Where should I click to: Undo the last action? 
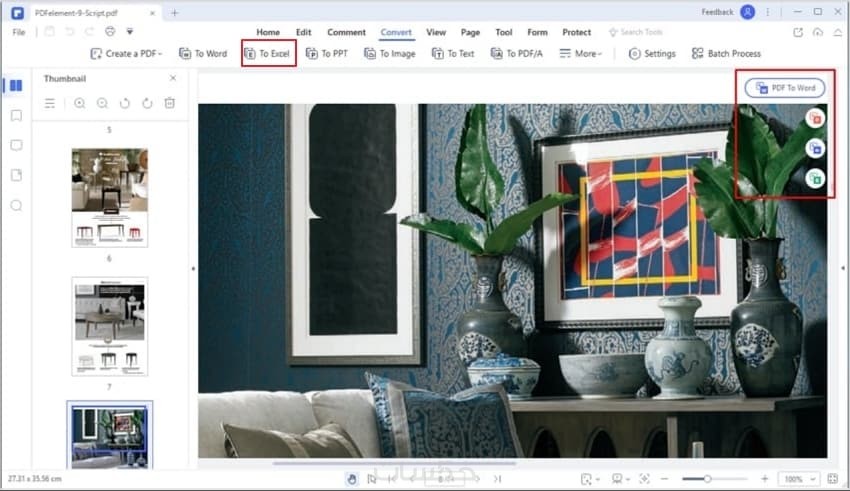69,31
